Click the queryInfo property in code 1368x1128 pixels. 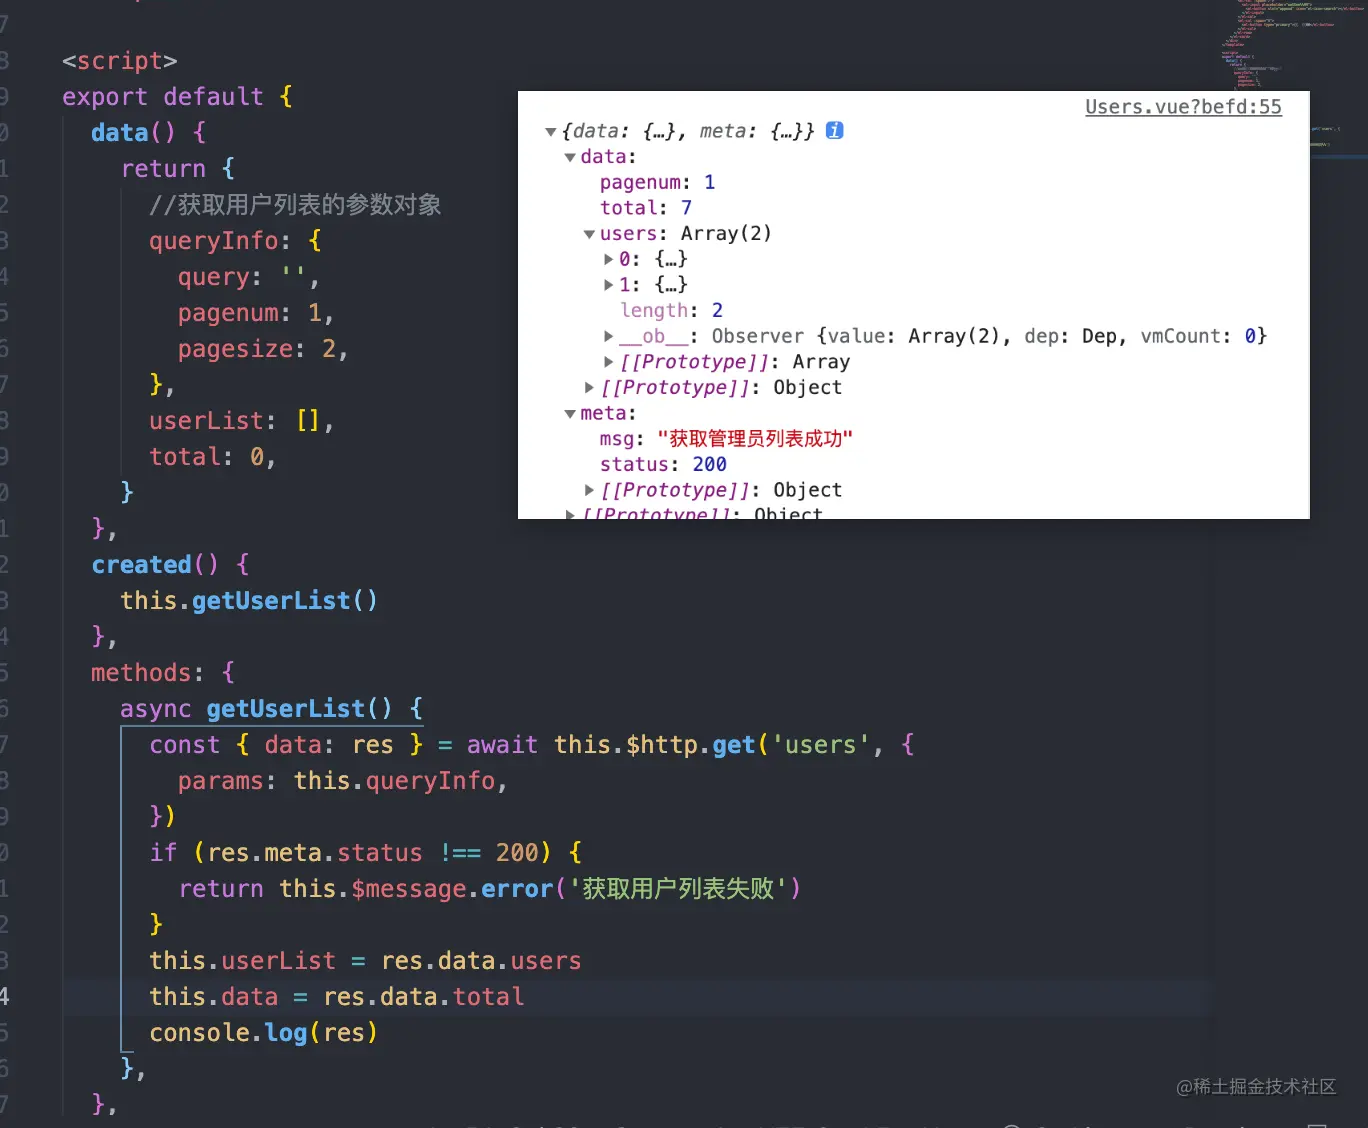pos(213,241)
